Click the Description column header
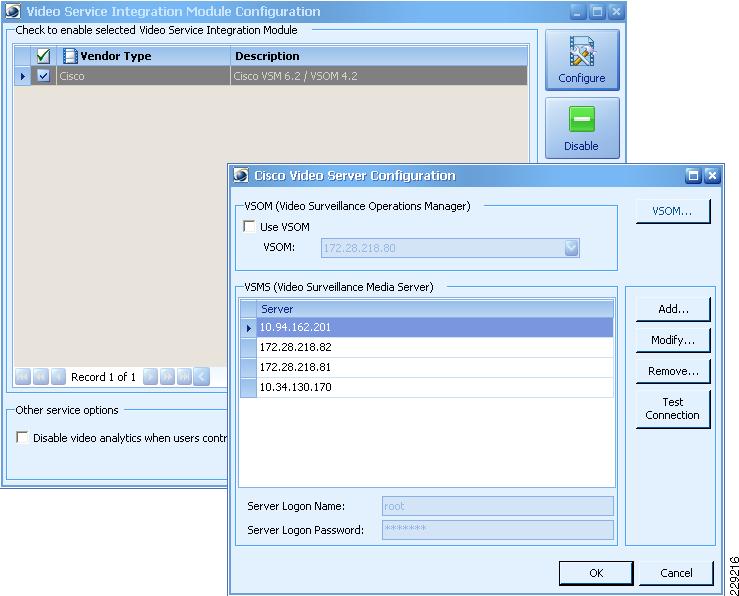The height and width of the screenshot is (596, 739). point(379,56)
